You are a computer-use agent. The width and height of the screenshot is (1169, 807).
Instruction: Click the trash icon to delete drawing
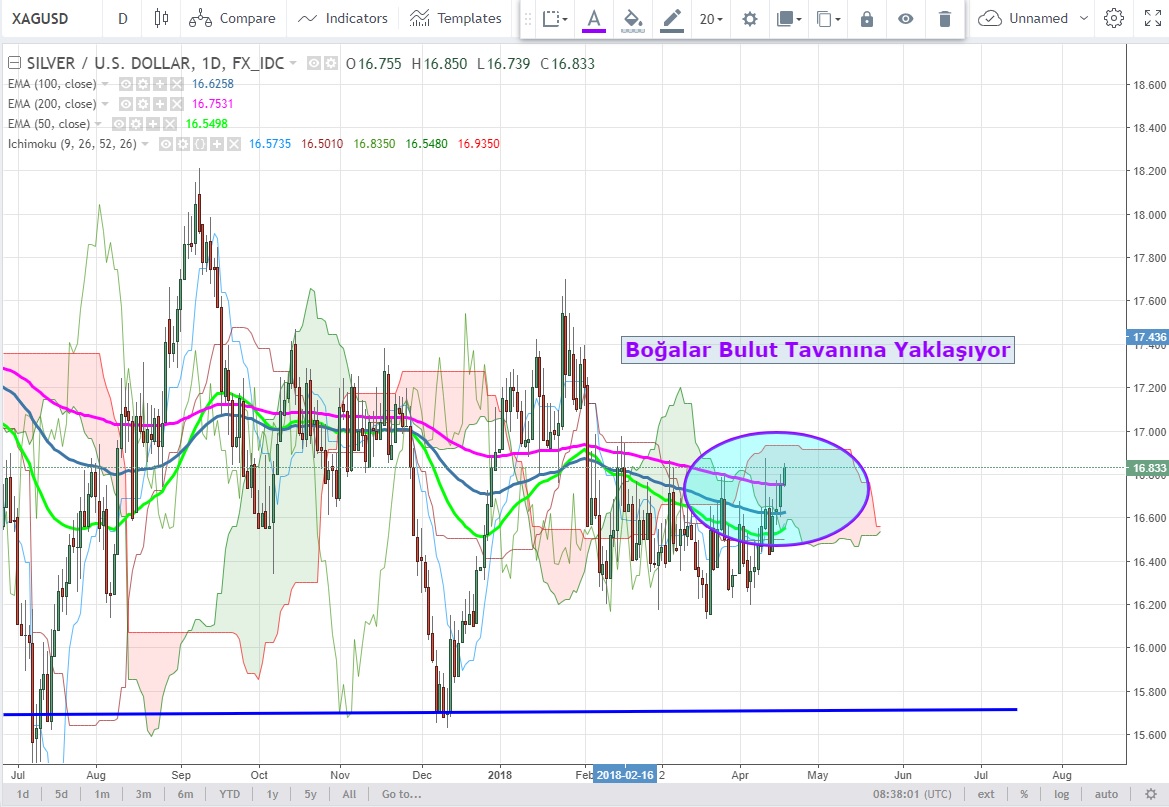pyautogui.click(x=945, y=19)
